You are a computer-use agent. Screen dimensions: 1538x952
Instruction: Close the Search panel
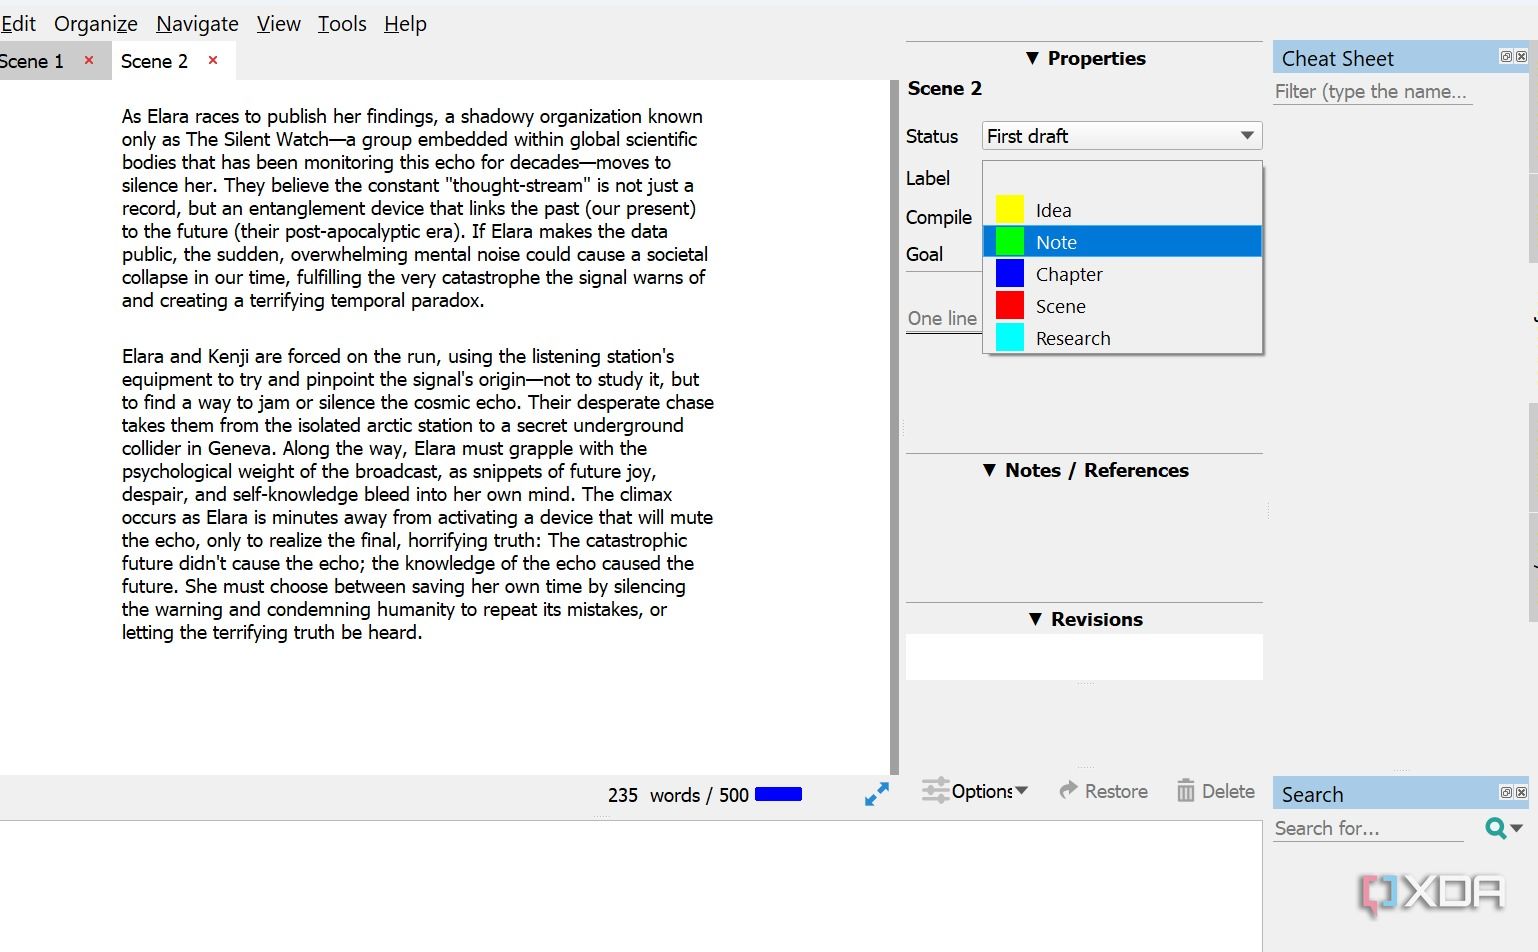1521,793
